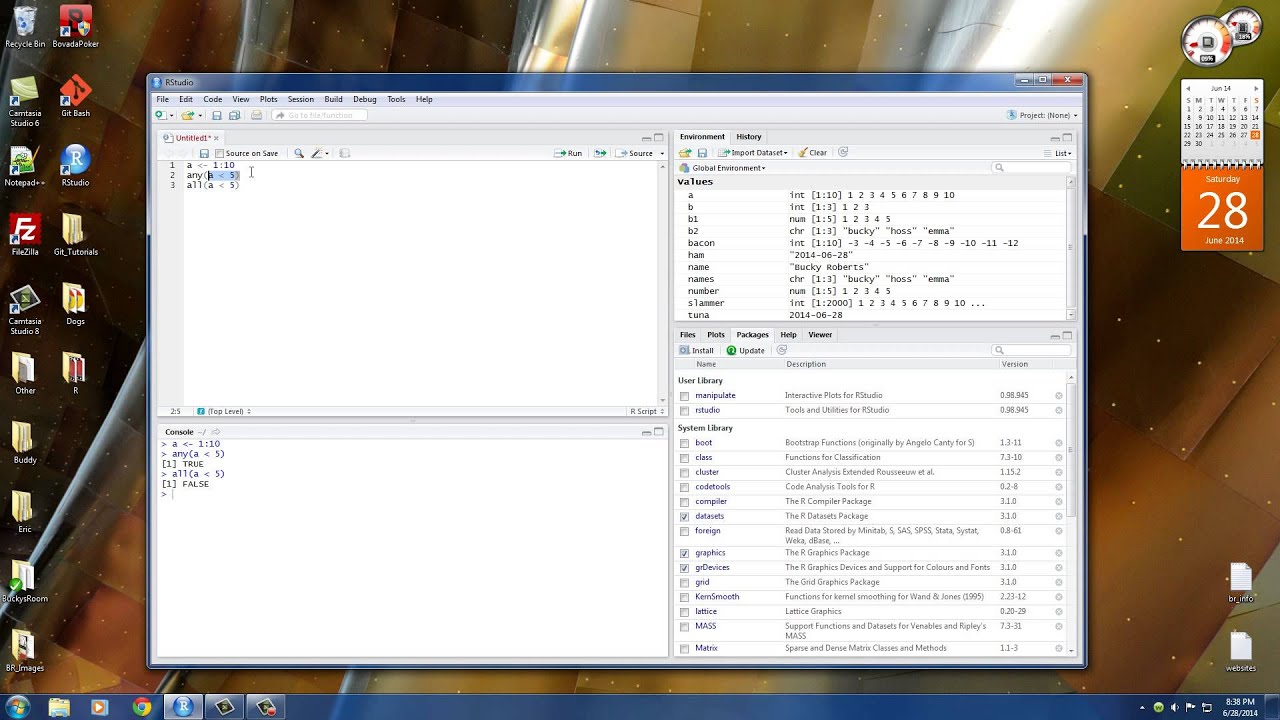The image size is (1280, 720).
Task: Uncheck the datasets package checkbox
Action: click(x=684, y=517)
